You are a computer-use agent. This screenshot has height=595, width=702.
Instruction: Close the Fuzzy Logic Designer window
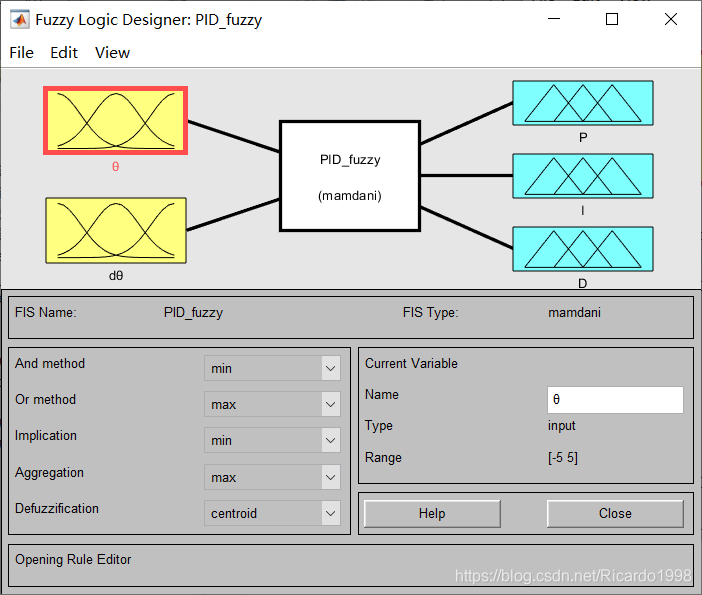(x=671, y=19)
